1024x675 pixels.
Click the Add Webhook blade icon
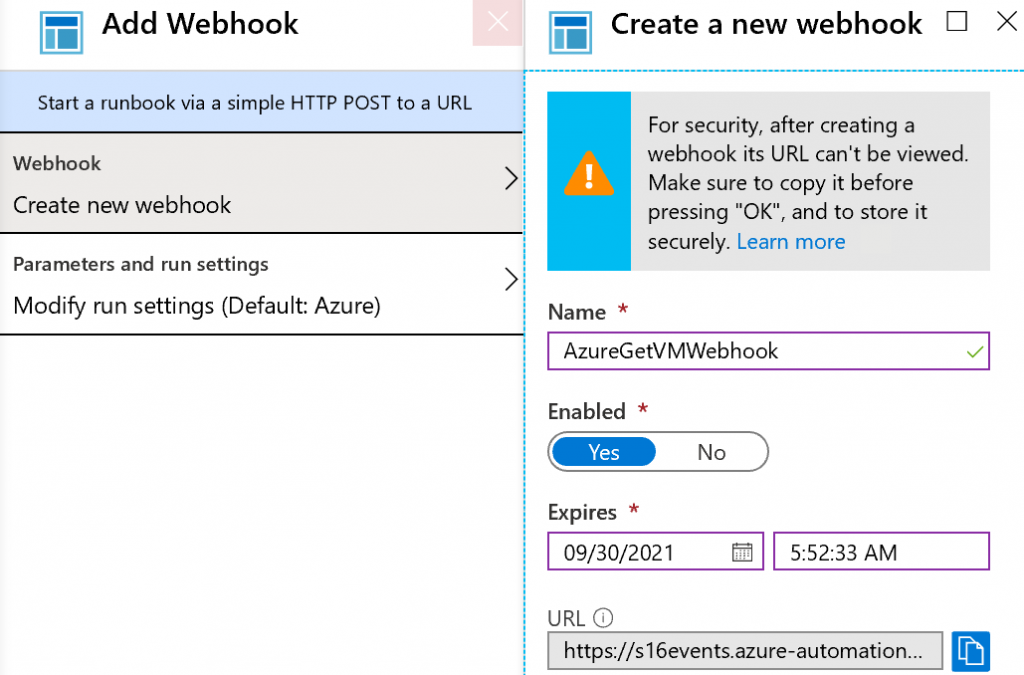(62, 31)
